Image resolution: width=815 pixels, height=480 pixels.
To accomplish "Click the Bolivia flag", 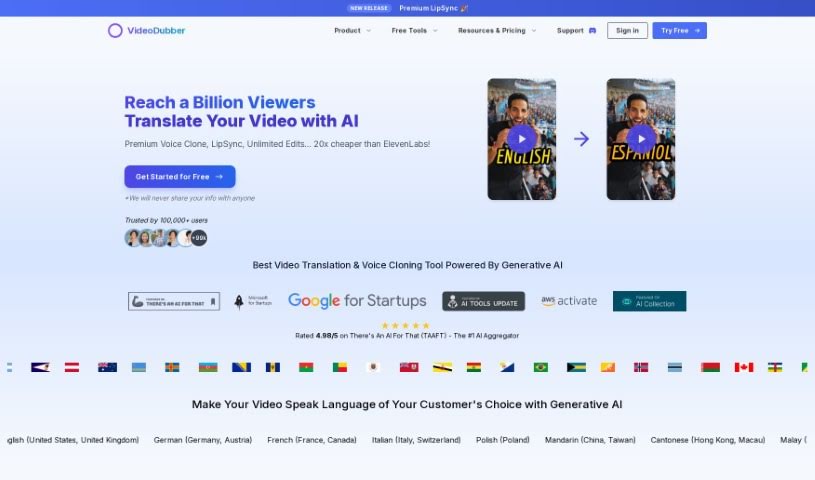I will (x=474, y=367).
